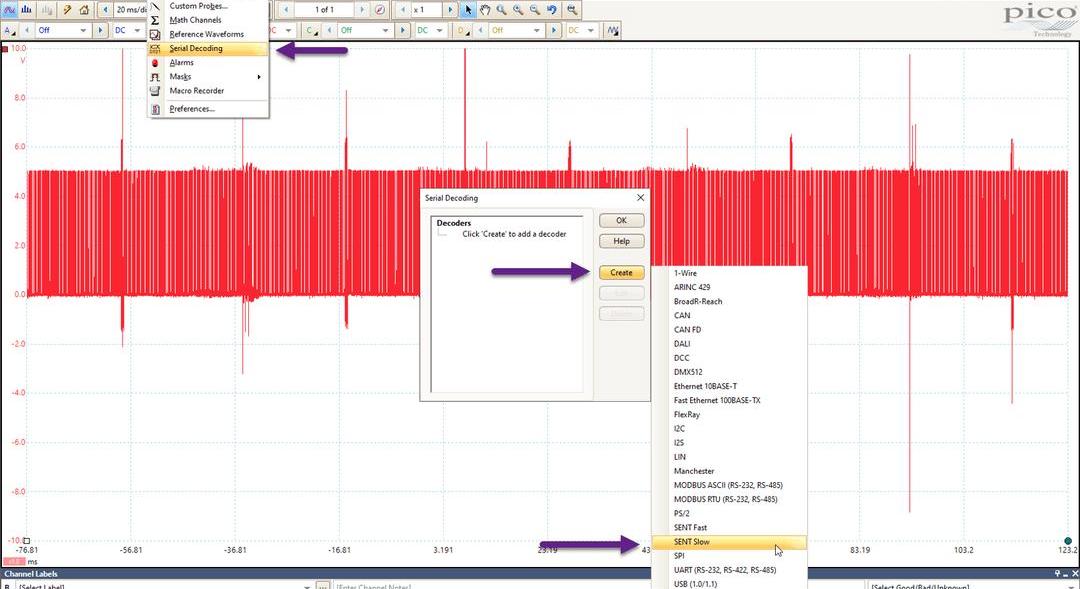The image size is (1080, 589).
Task: Switch to Spectrum mode icon
Action: (27, 10)
